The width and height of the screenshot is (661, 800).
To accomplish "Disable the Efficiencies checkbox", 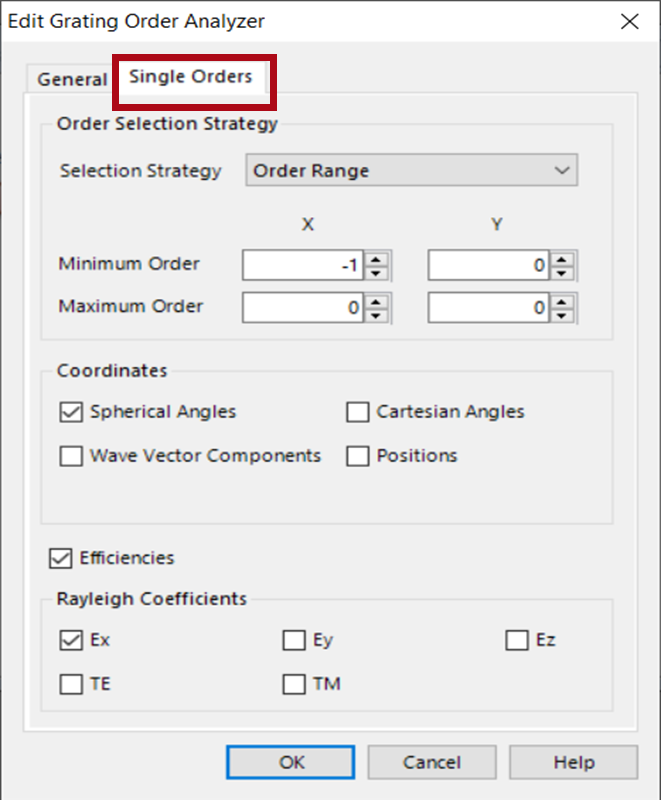I will click(x=60, y=558).
